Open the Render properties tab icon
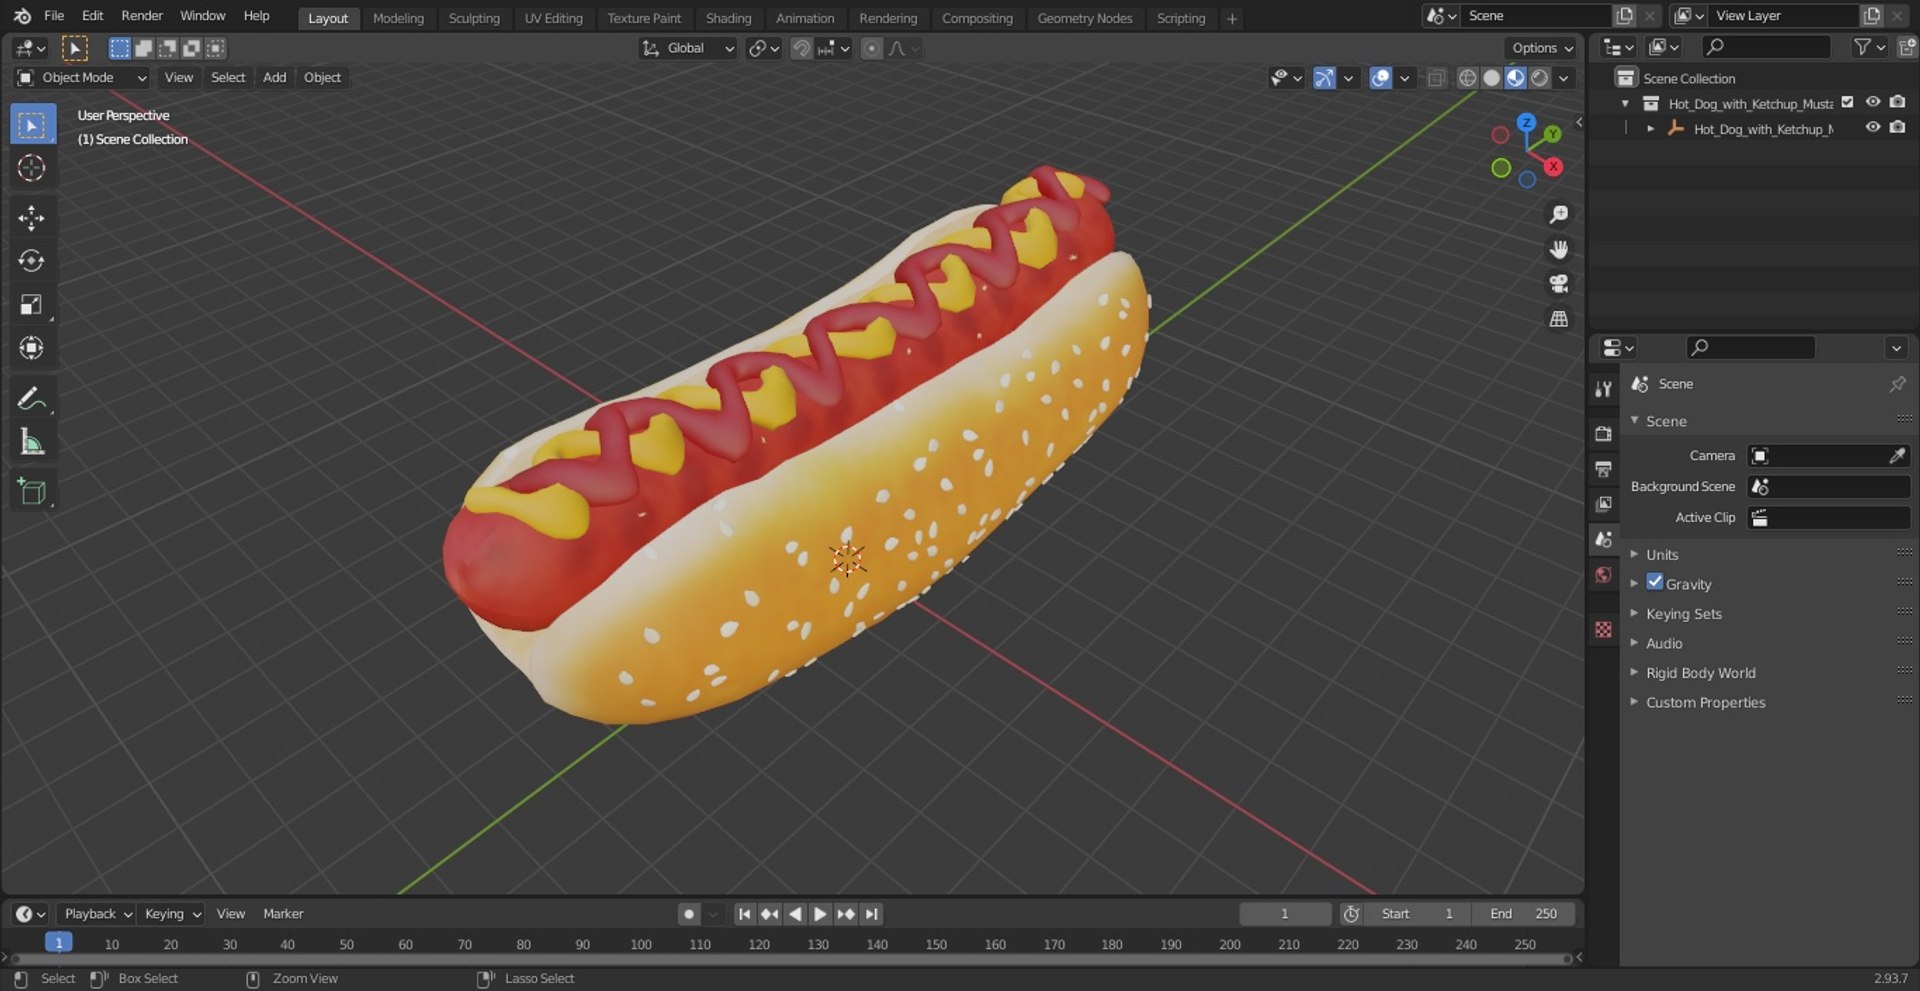 coord(1604,434)
